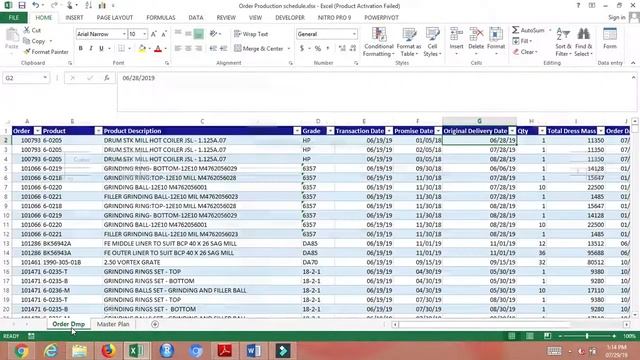
Task: Click the Paste clipboard icon
Action: click(x=12, y=36)
